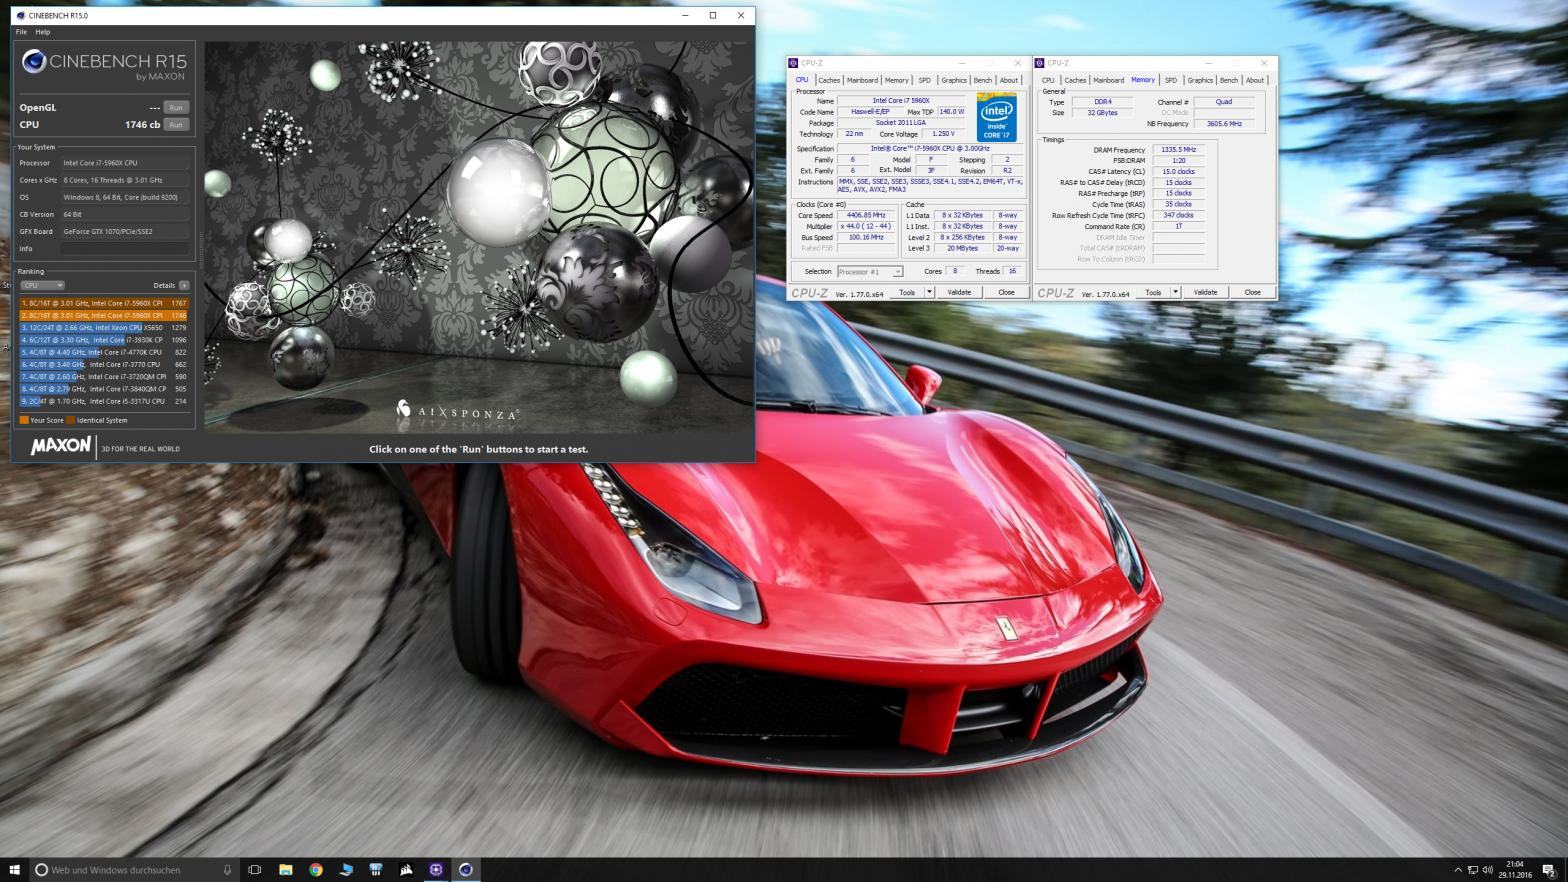Select the i7-3720QM ranking entry
The width and height of the screenshot is (1568, 882).
[x=104, y=377]
